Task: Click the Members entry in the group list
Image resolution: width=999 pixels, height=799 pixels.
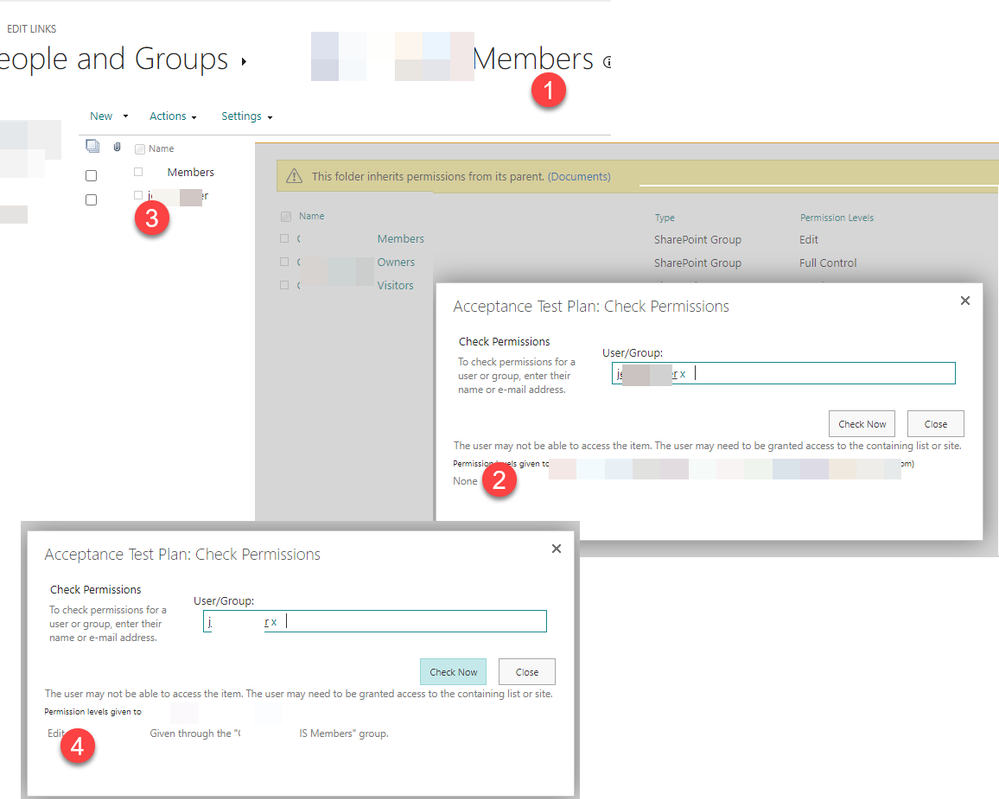Action: [190, 172]
